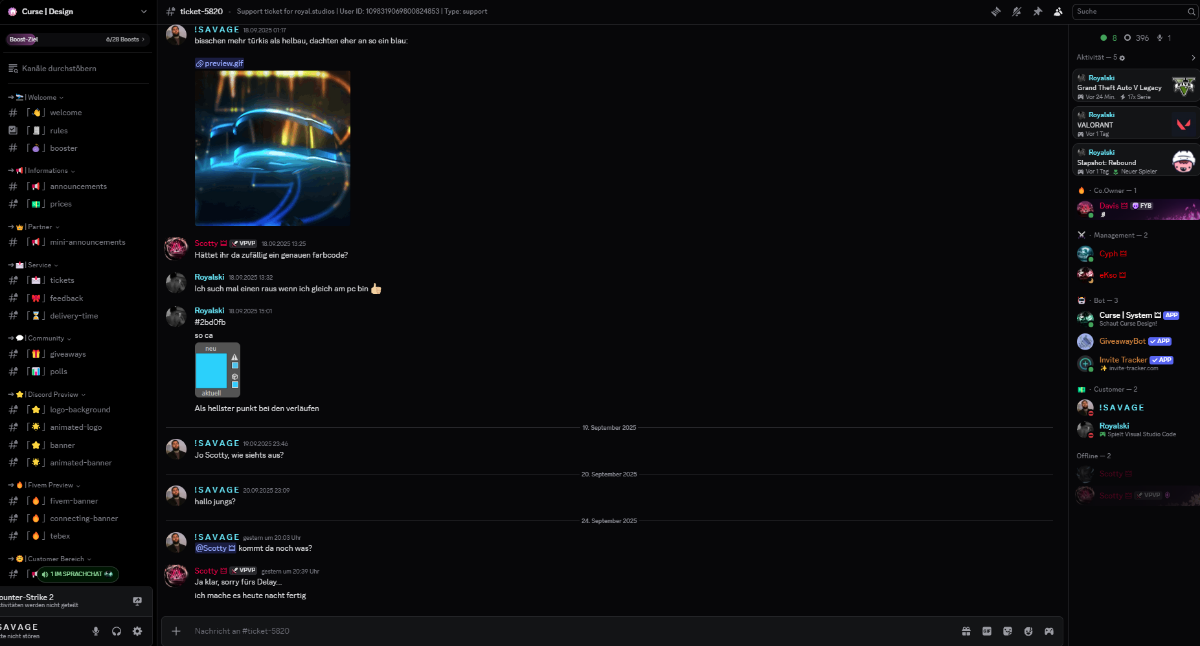Open the emoji picker in message bar
Viewport: 1200px width, 646px height.
(1028, 631)
